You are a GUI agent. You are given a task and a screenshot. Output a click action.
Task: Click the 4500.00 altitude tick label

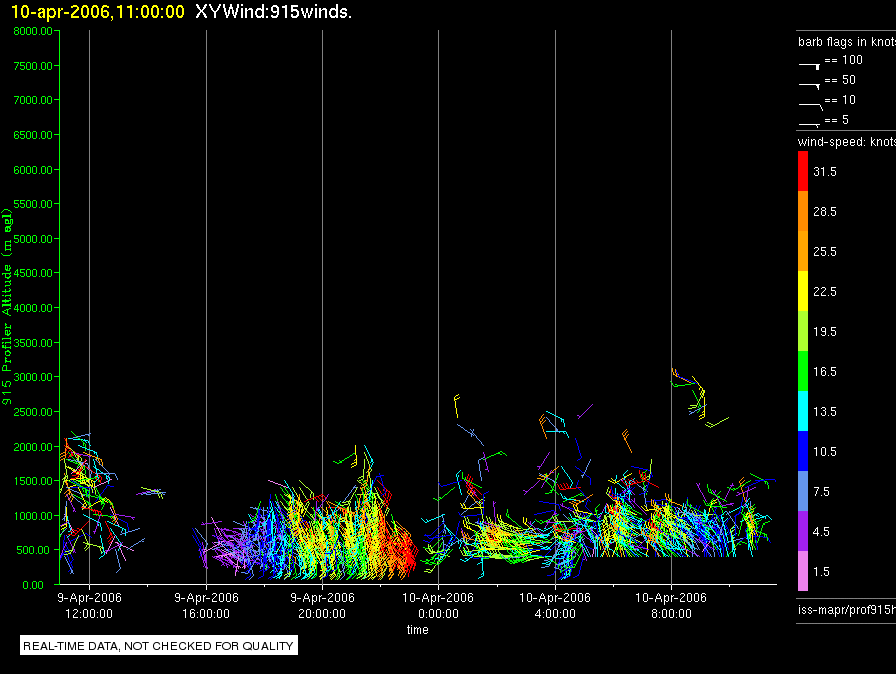coord(33,273)
